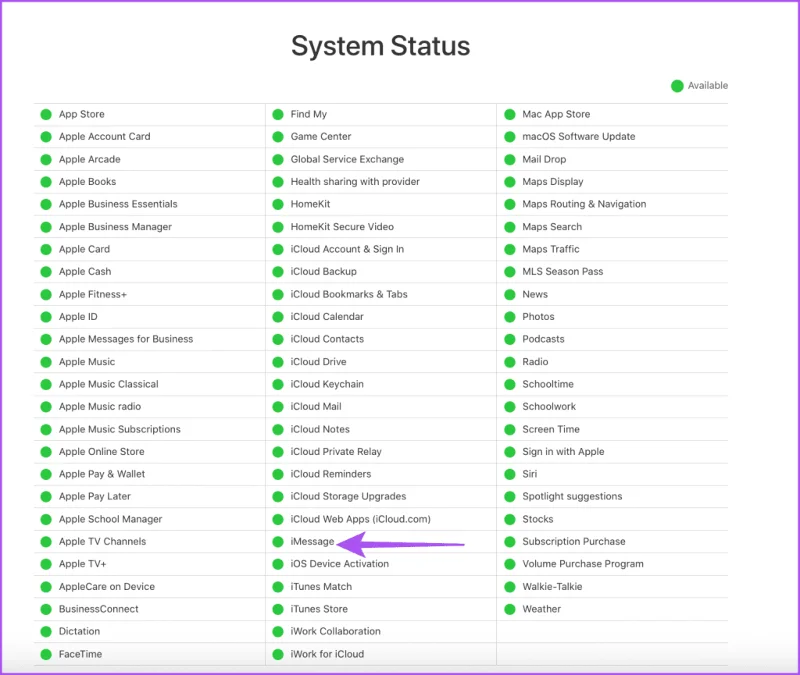Image resolution: width=800 pixels, height=675 pixels.
Task: Click the Apple Cash service name
Action: (x=85, y=272)
